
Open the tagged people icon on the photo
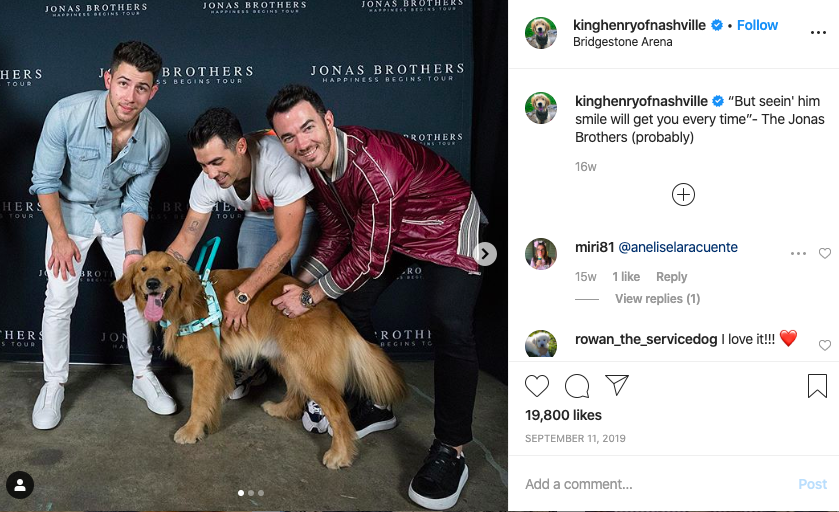point(20,485)
